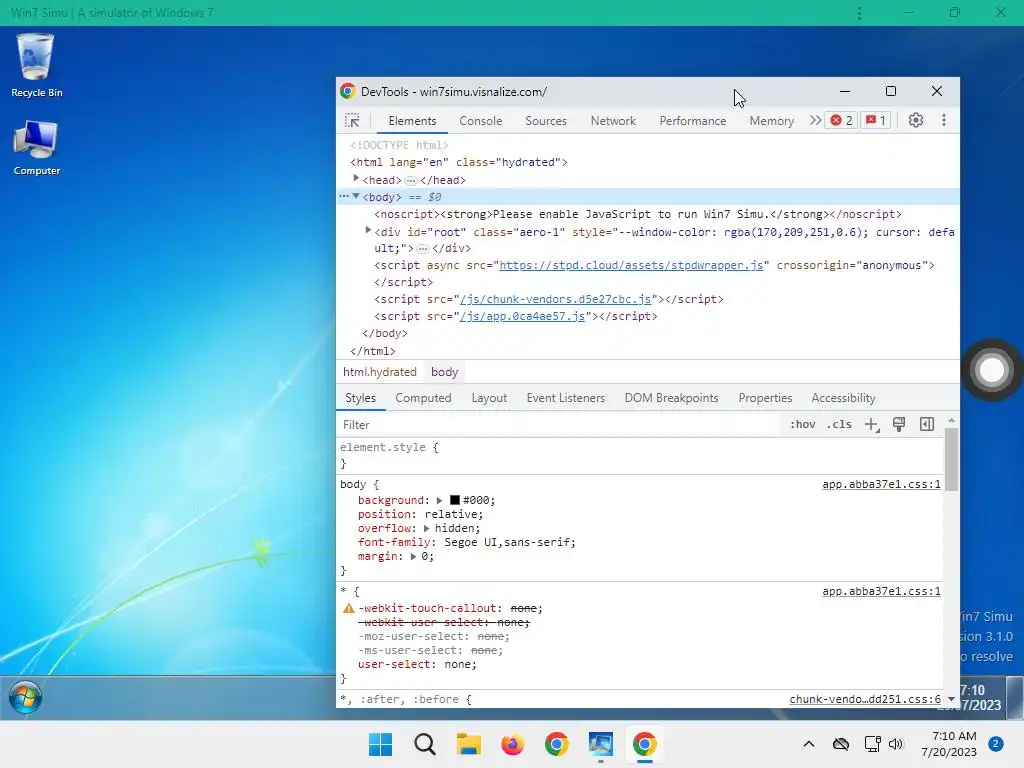Click the issues count badge
Image resolution: width=1024 pixels, height=768 pixels.
coord(876,120)
